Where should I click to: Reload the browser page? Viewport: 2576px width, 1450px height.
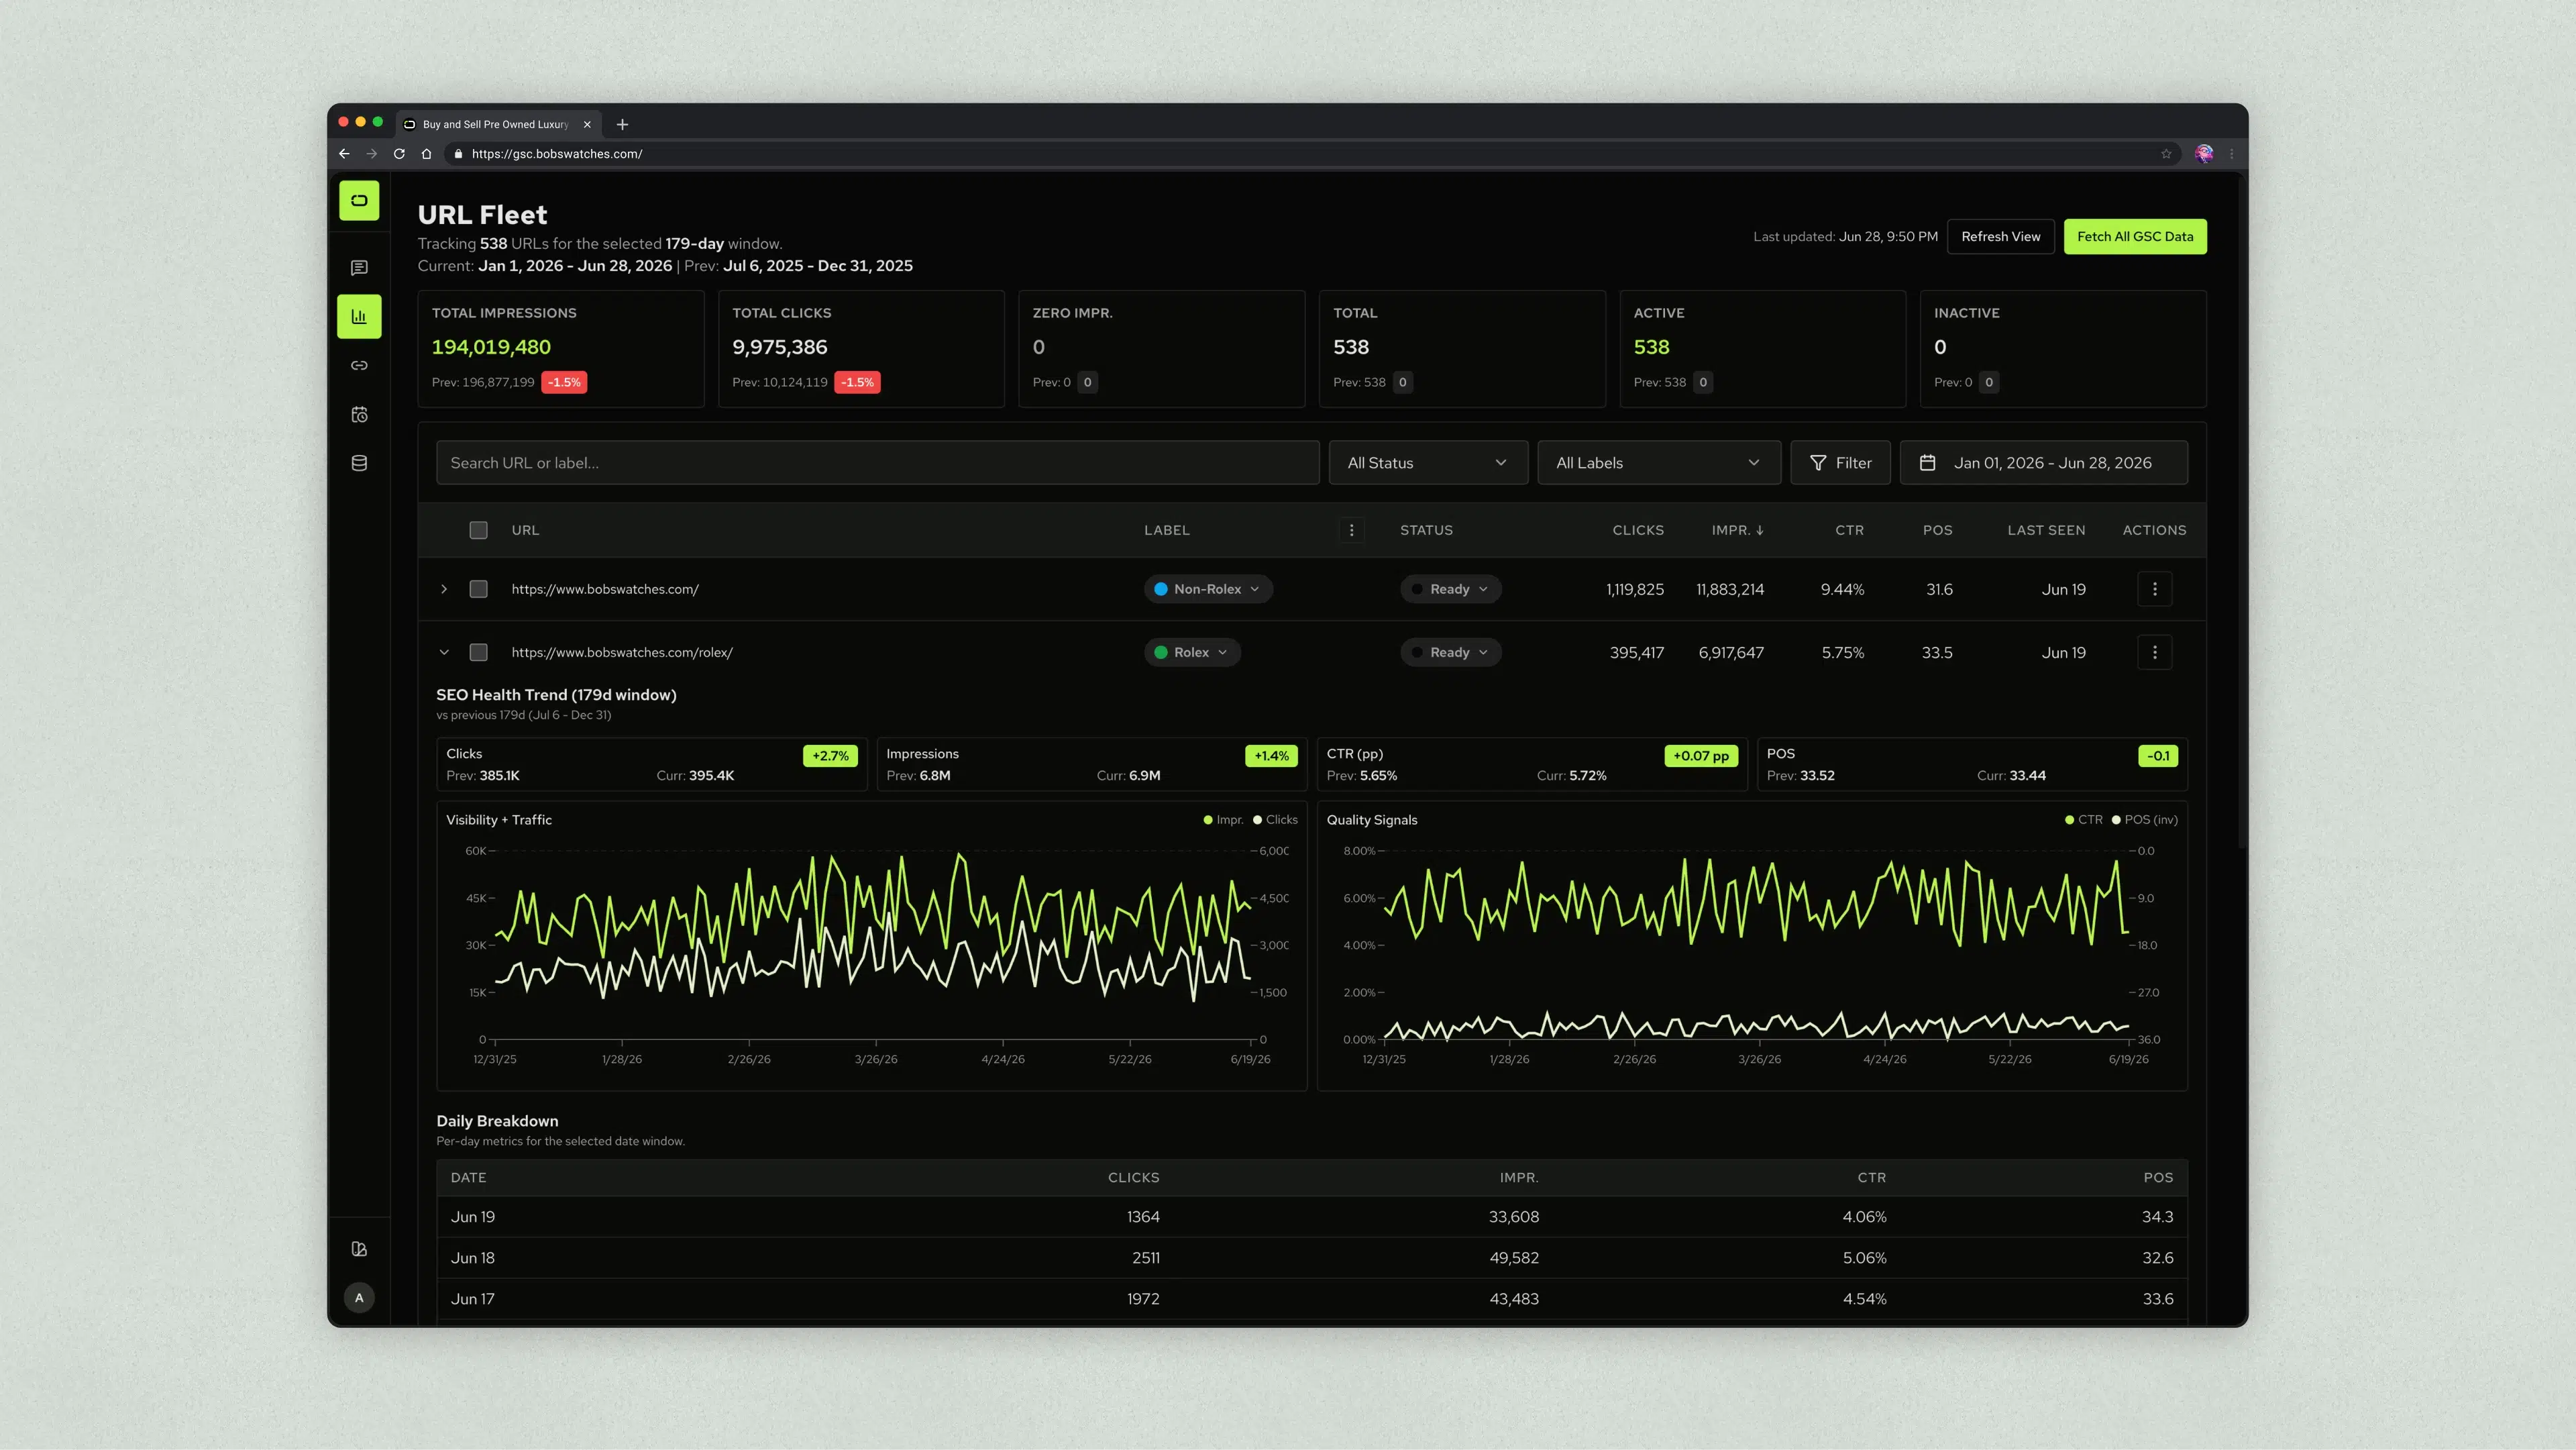click(x=399, y=154)
